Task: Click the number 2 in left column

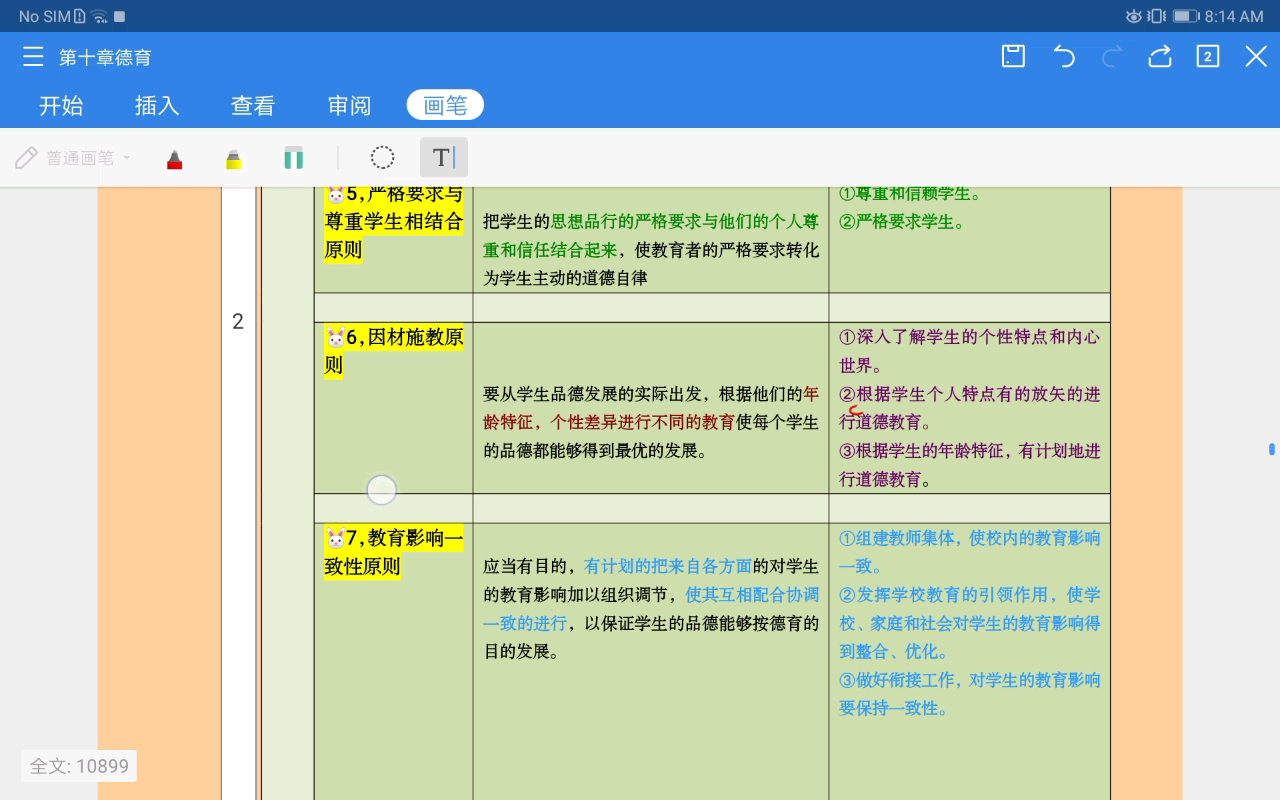Action: click(x=238, y=321)
